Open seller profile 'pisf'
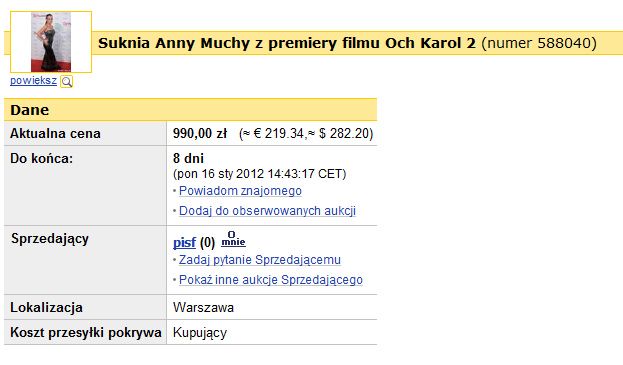 pyautogui.click(x=184, y=242)
